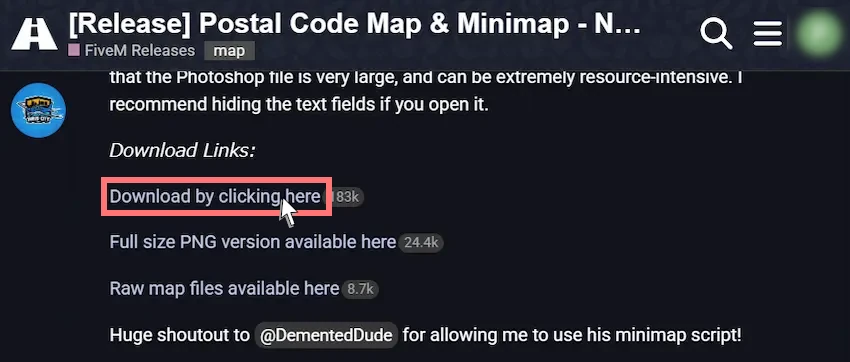Select the map tag
850x362 pixels.
coord(229,51)
